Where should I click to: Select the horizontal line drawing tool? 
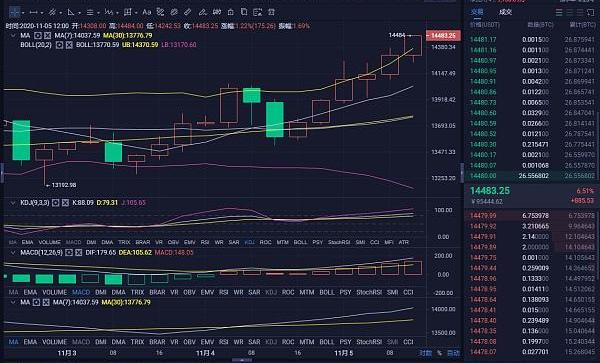[33, 12]
